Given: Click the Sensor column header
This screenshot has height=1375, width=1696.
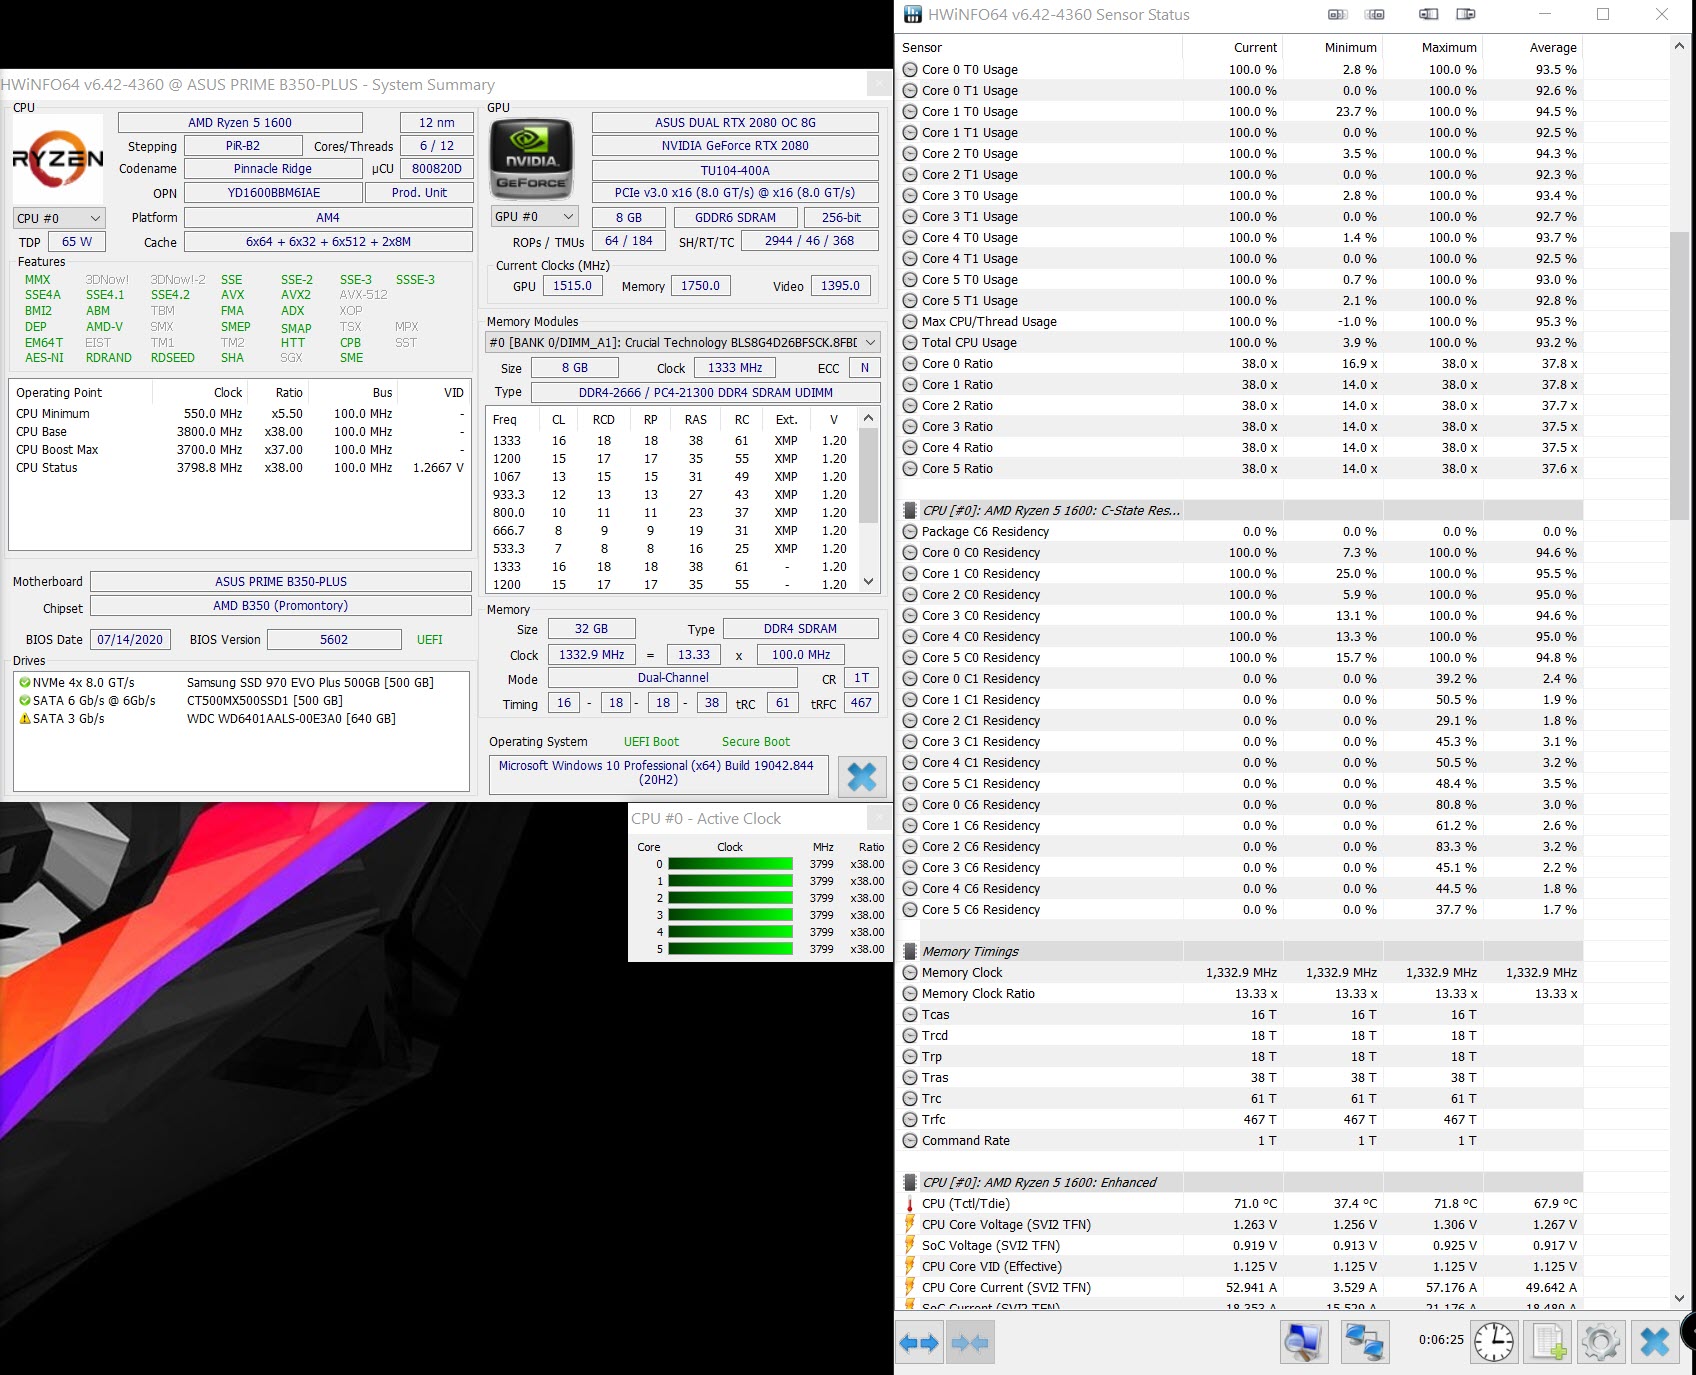Looking at the screenshot, I should pos(1040,47).
